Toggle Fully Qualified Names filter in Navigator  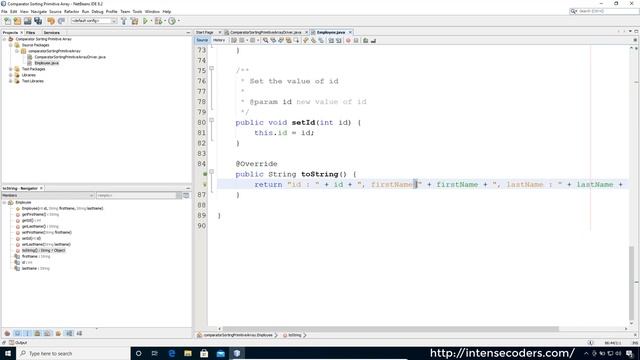(58, 333)
